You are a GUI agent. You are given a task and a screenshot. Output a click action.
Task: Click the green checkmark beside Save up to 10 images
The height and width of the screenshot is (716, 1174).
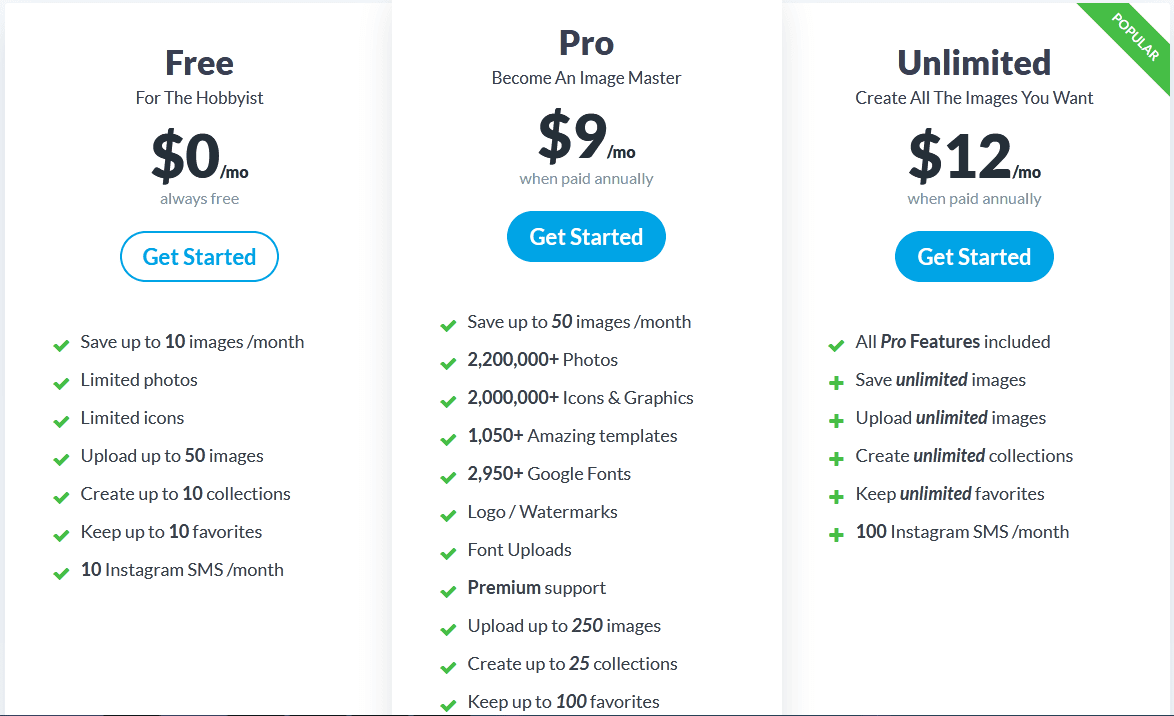[x=61, y=343]
